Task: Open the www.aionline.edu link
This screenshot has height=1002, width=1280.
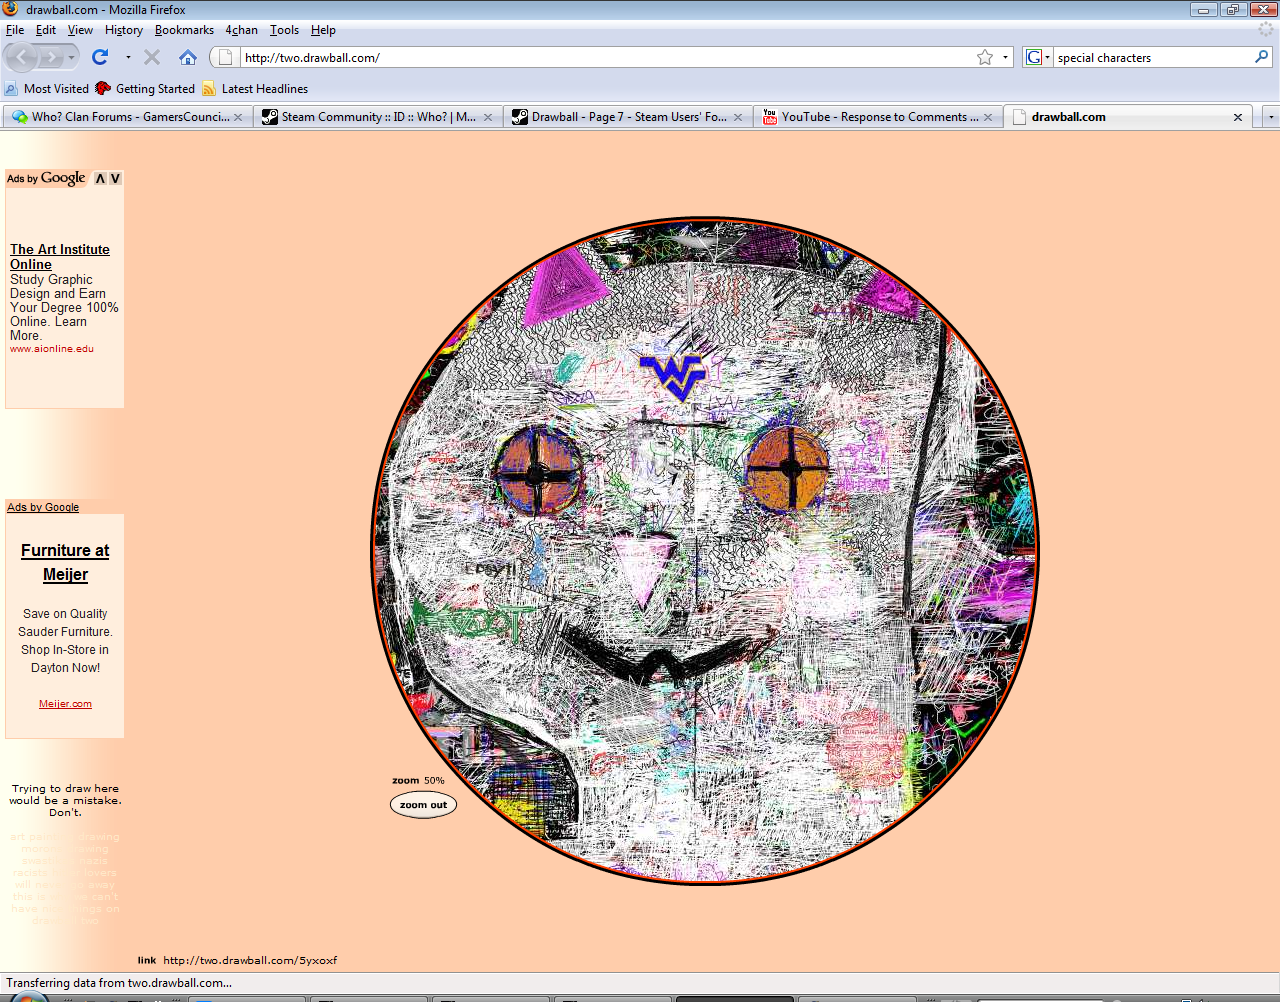Action: 52,349
